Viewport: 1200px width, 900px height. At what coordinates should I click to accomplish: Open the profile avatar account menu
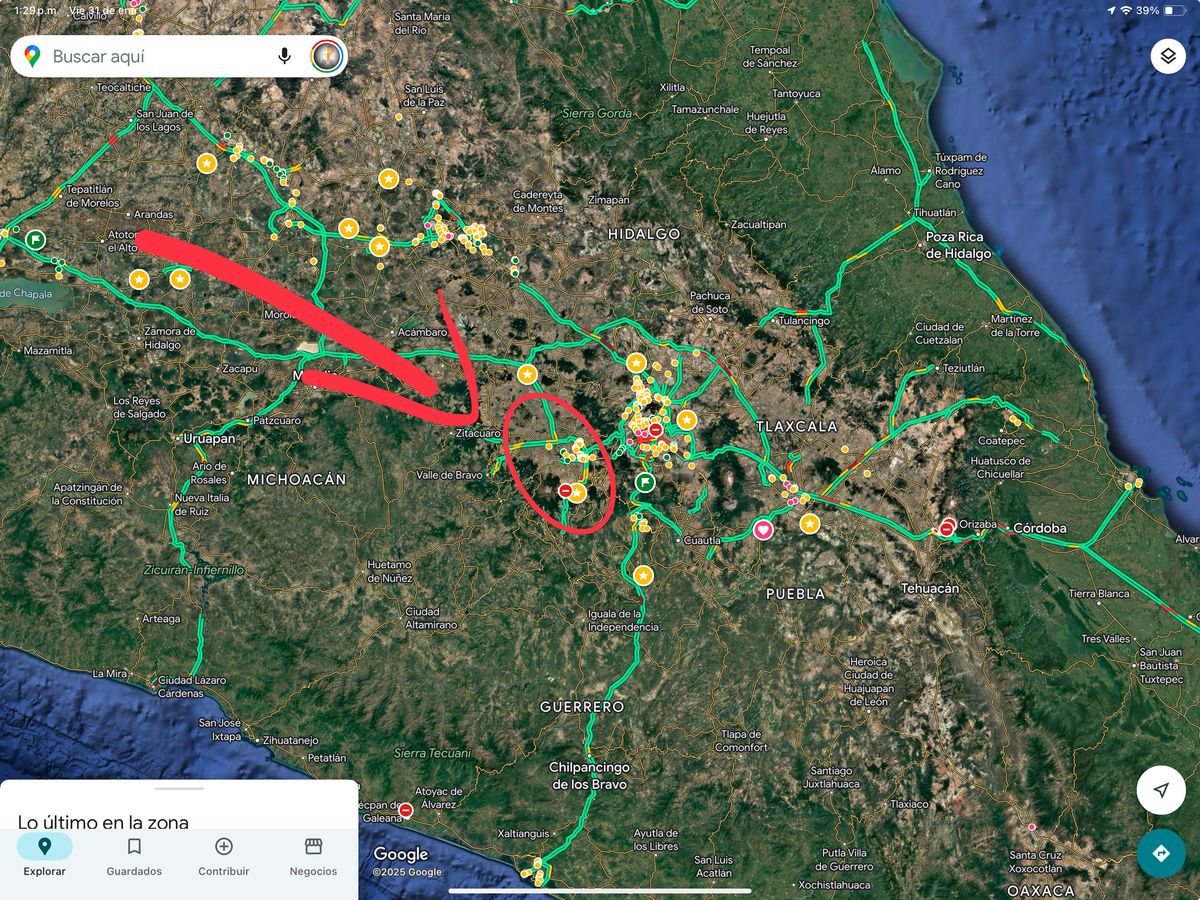click(326, 56)
